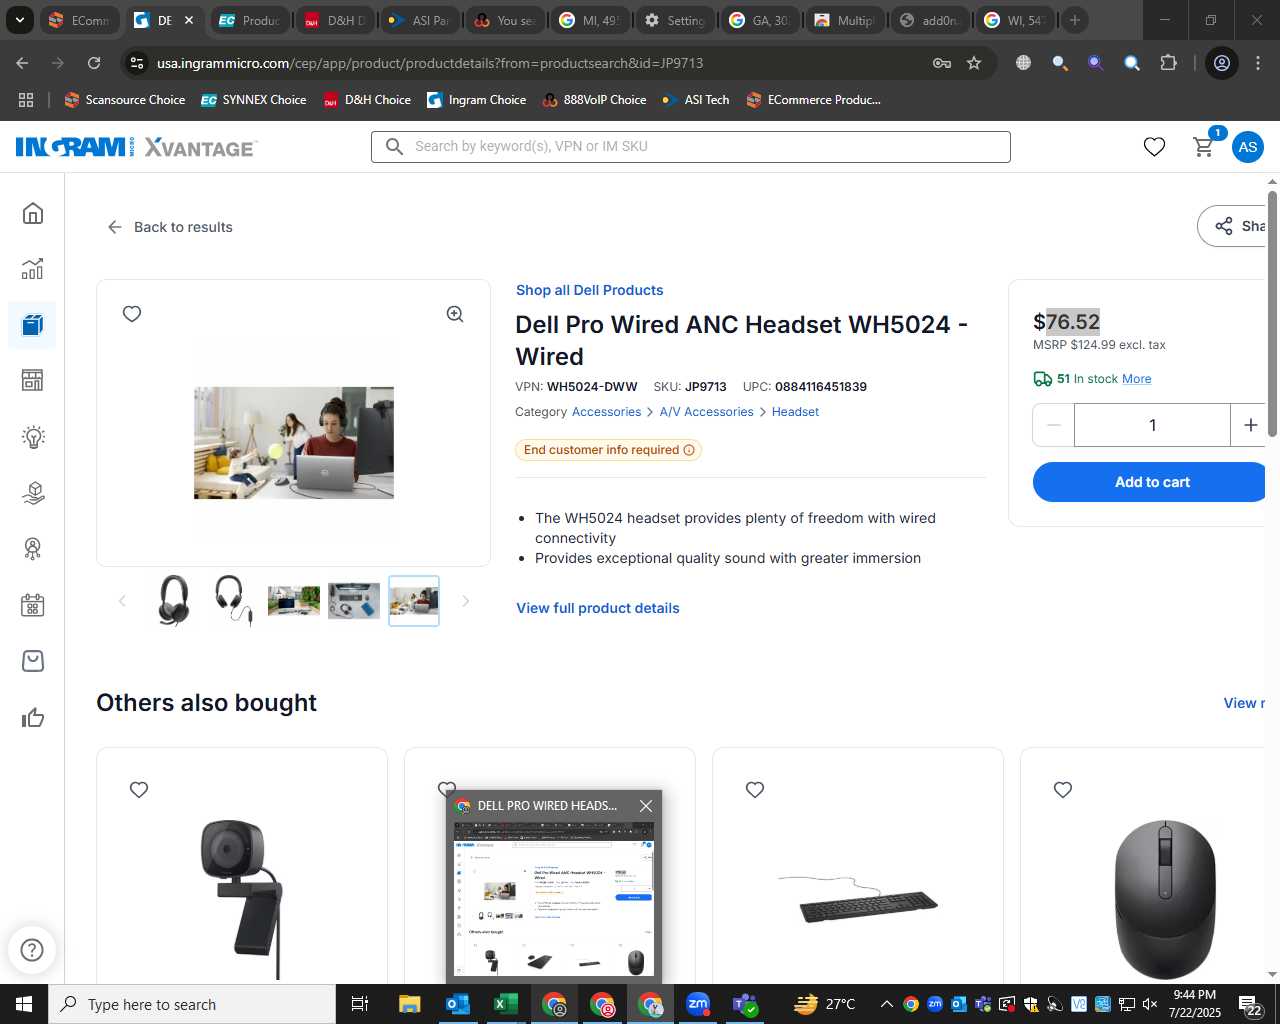The height and width of the screenshot is (1024, 1280).
Task: Open Scansource Choice bookmark
Action: coord(124,100)
